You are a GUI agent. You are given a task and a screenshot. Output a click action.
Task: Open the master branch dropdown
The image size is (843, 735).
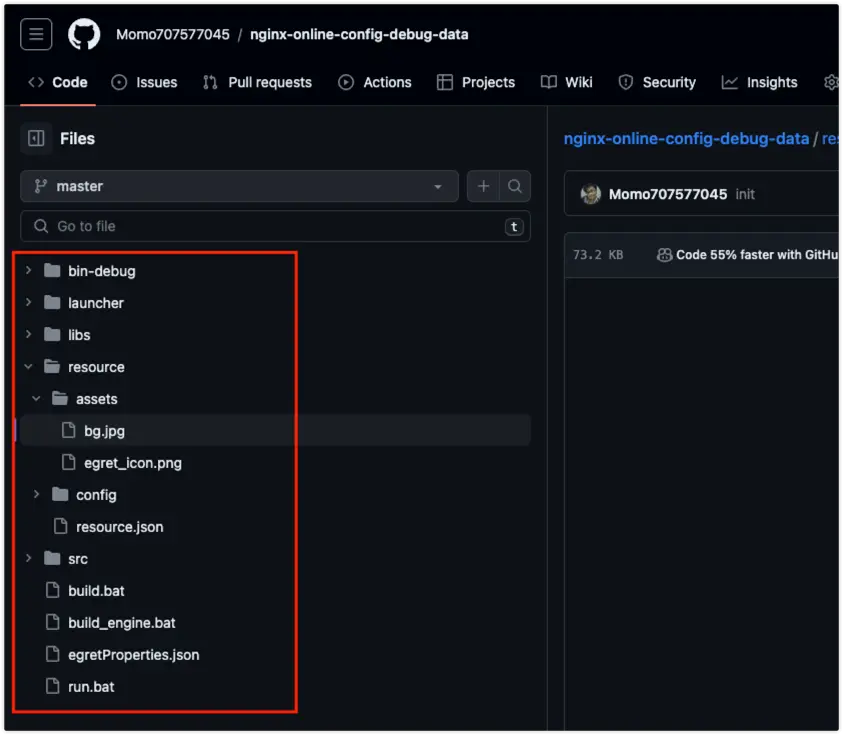239,186
